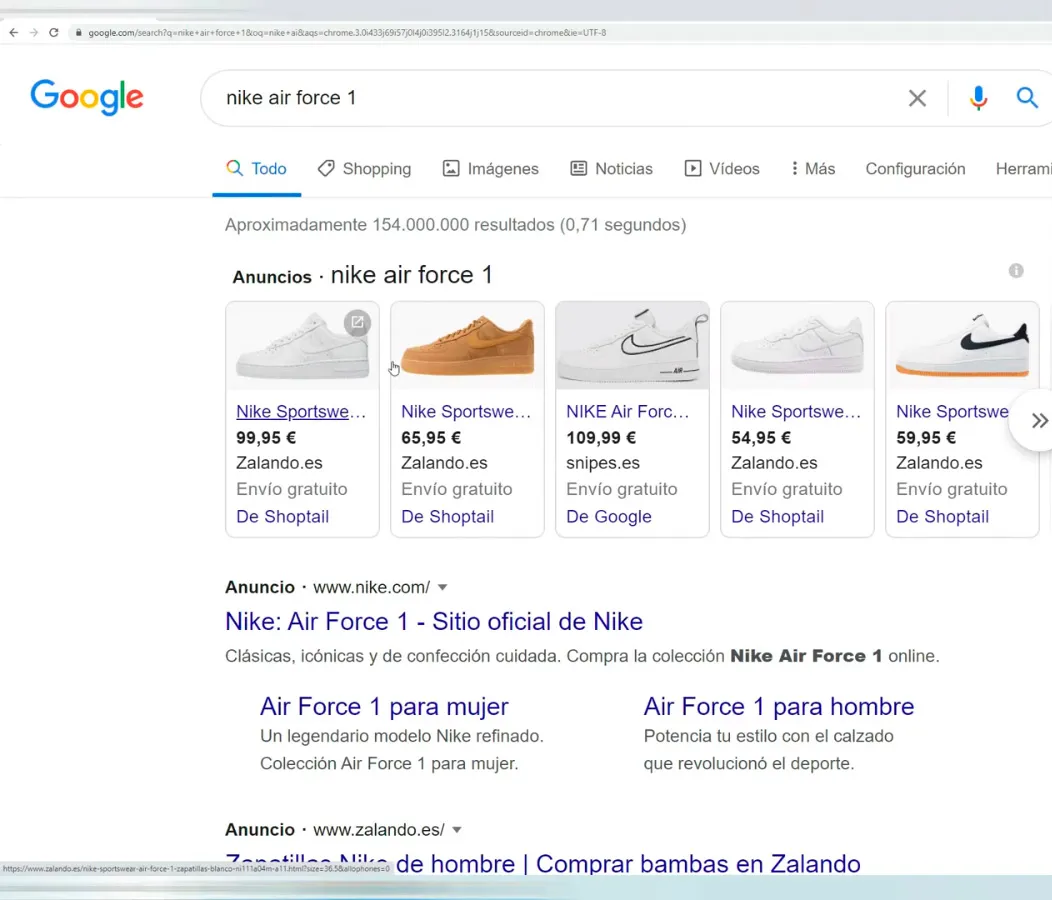
Task: Open NIKE Air Force snipes.es link
Action: tap(627, 411)
